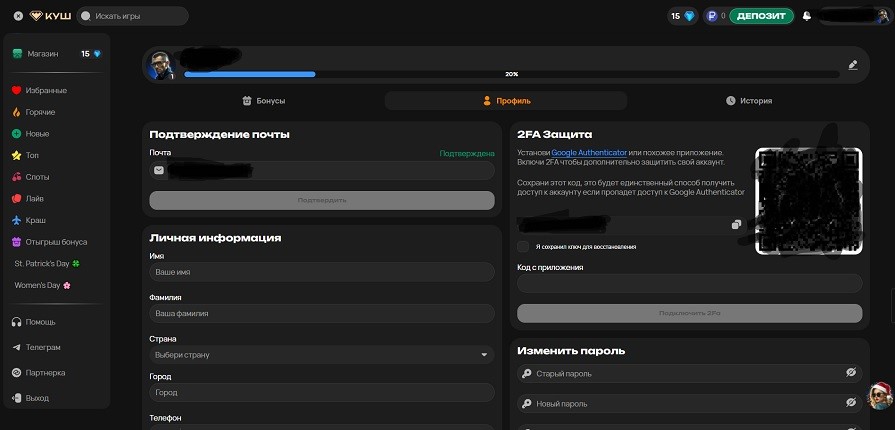Show new password with eye icon

click(851, 402)
